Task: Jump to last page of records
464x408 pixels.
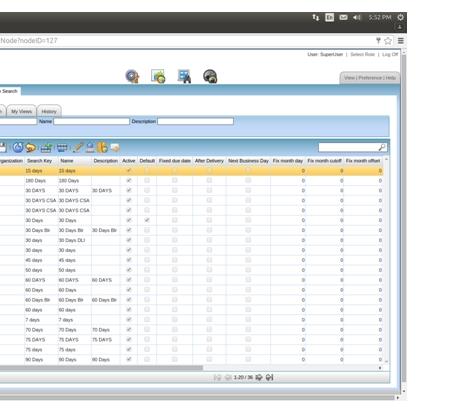Action: click(270, 377)
